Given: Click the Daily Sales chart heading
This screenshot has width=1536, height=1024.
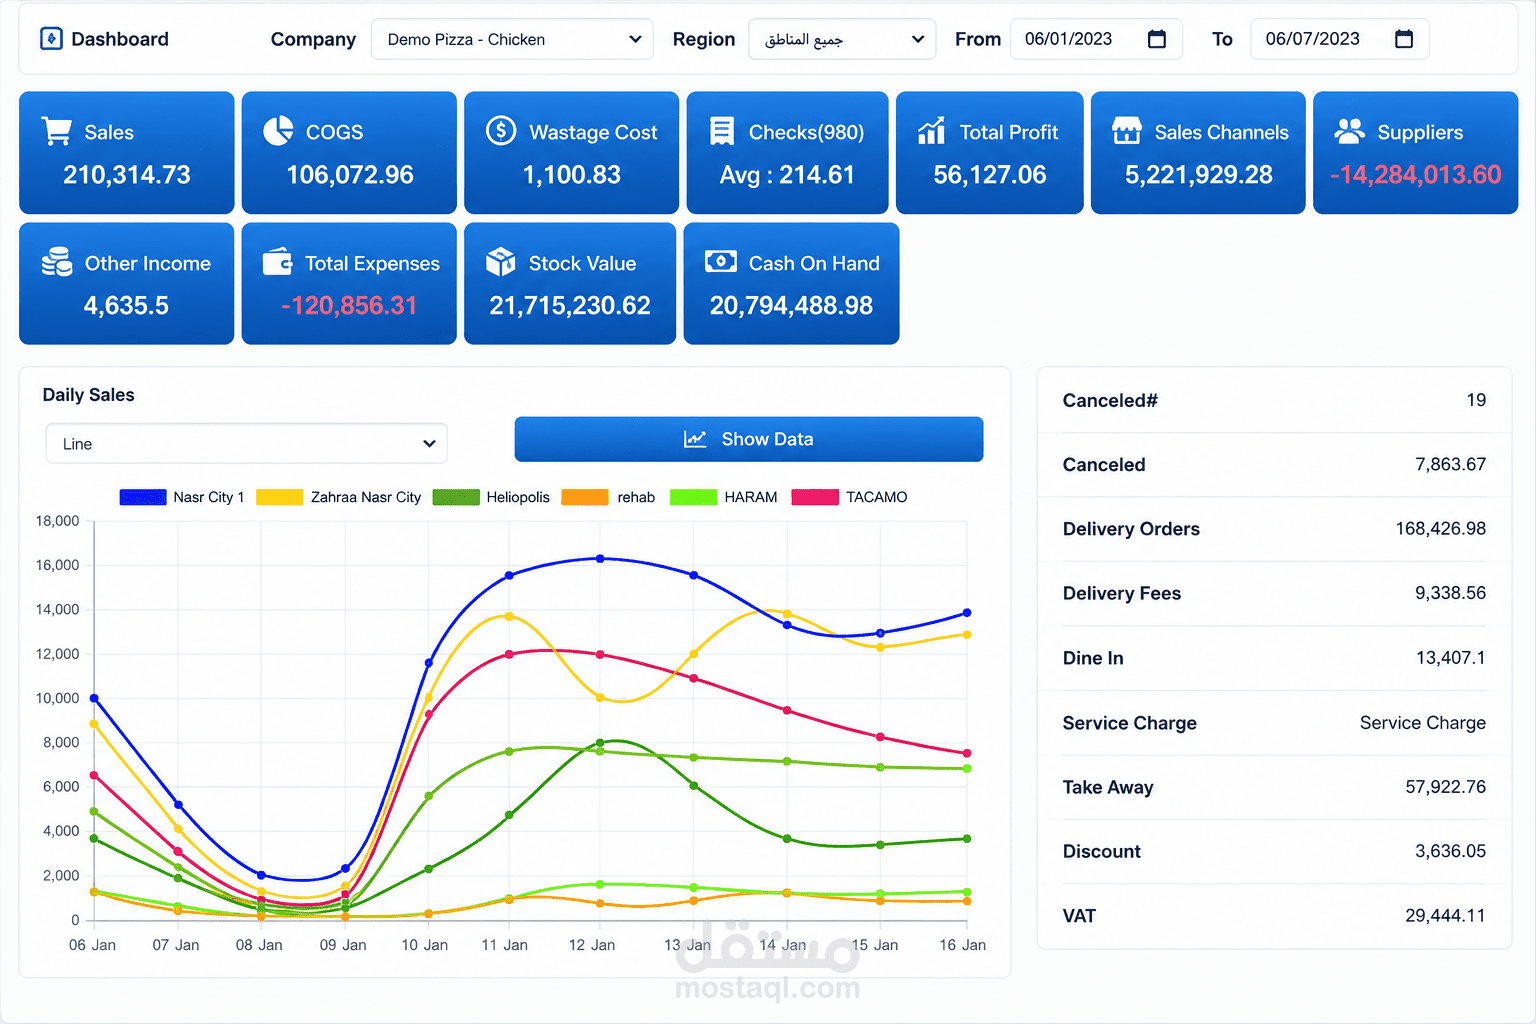Looking at the screenshot, I should tap(88, 395).
